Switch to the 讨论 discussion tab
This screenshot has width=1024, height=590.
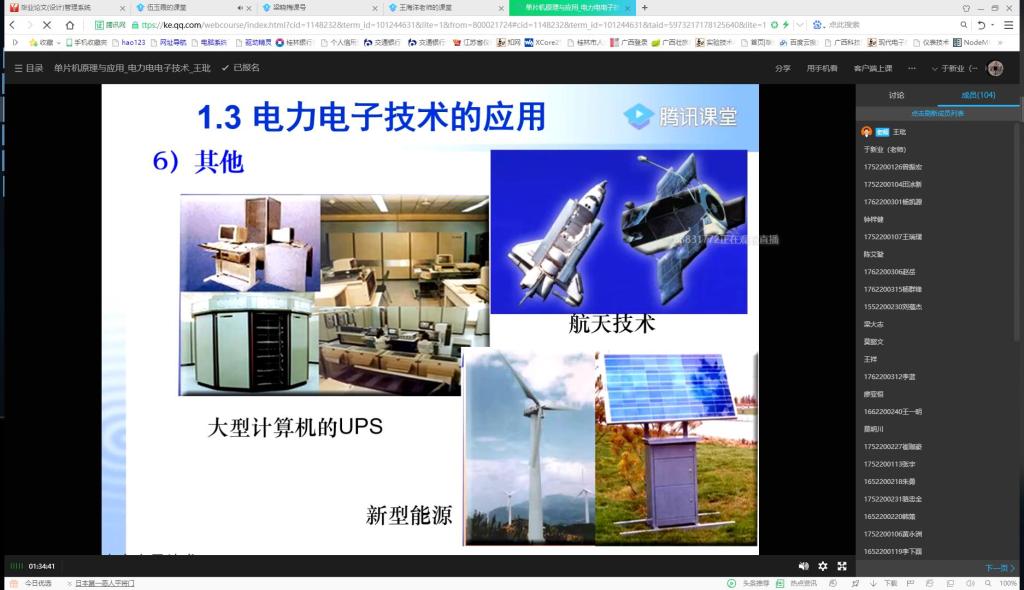coord(896,95)
